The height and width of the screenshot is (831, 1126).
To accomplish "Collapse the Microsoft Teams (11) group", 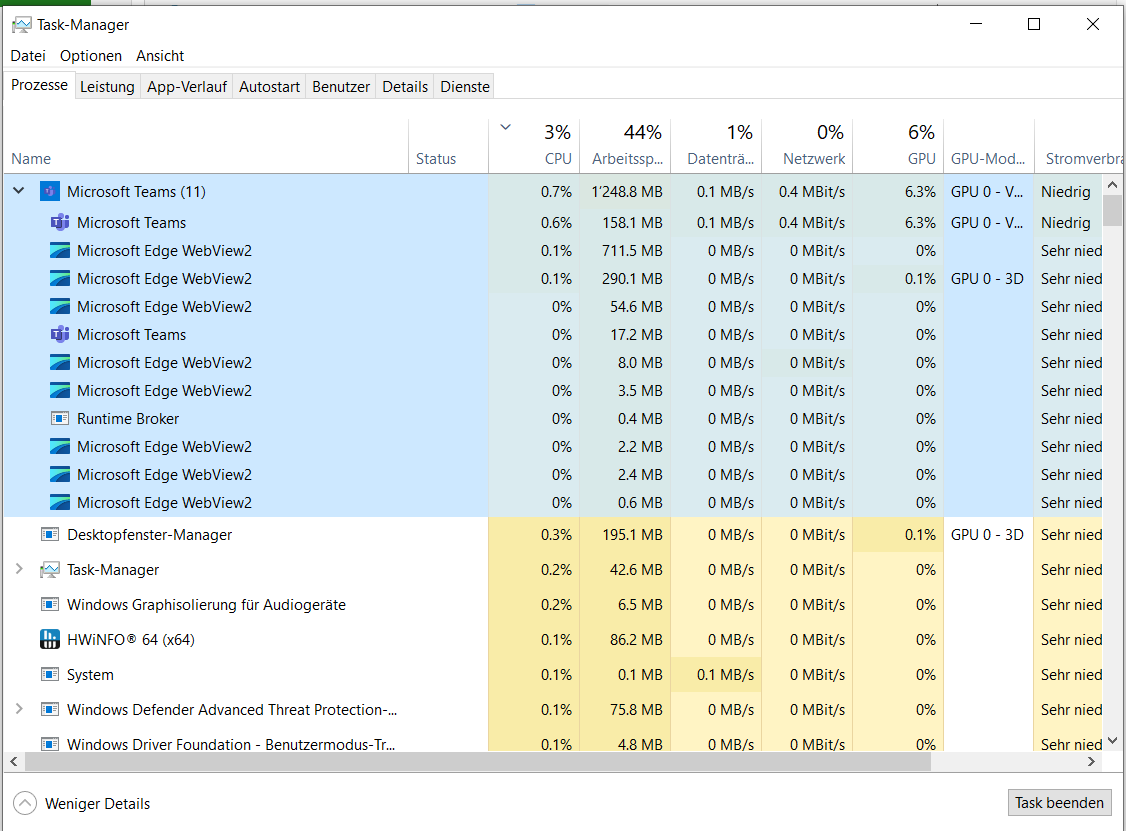I will [19, 191].
